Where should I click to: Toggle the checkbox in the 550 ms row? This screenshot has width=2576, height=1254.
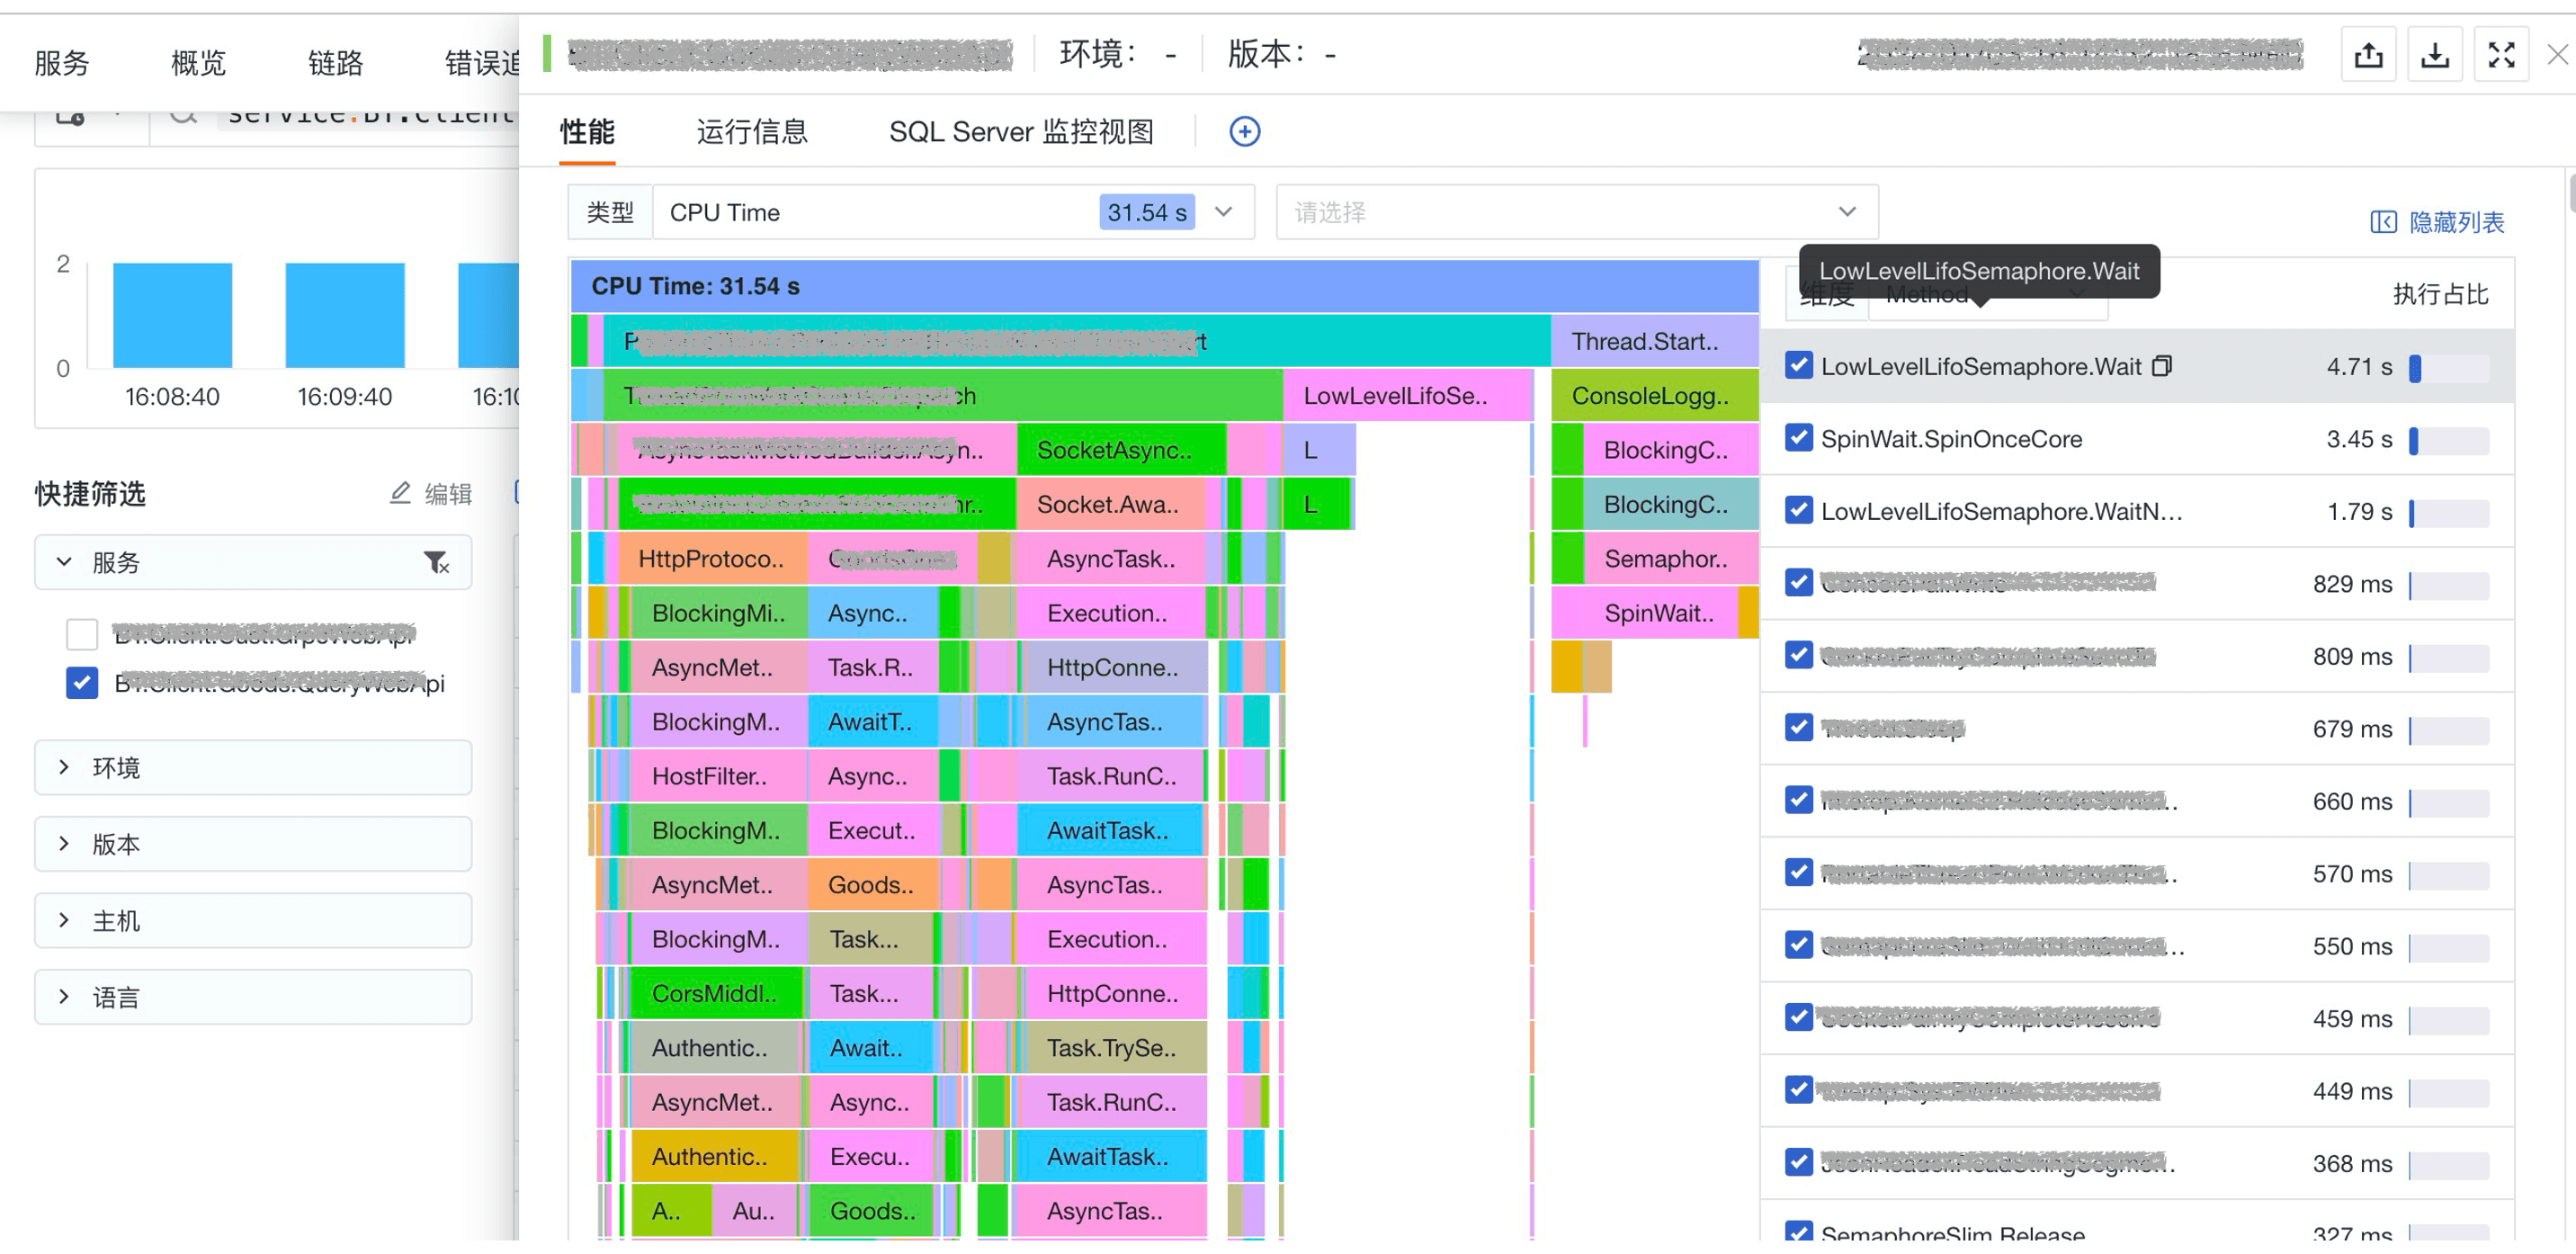1798,945
